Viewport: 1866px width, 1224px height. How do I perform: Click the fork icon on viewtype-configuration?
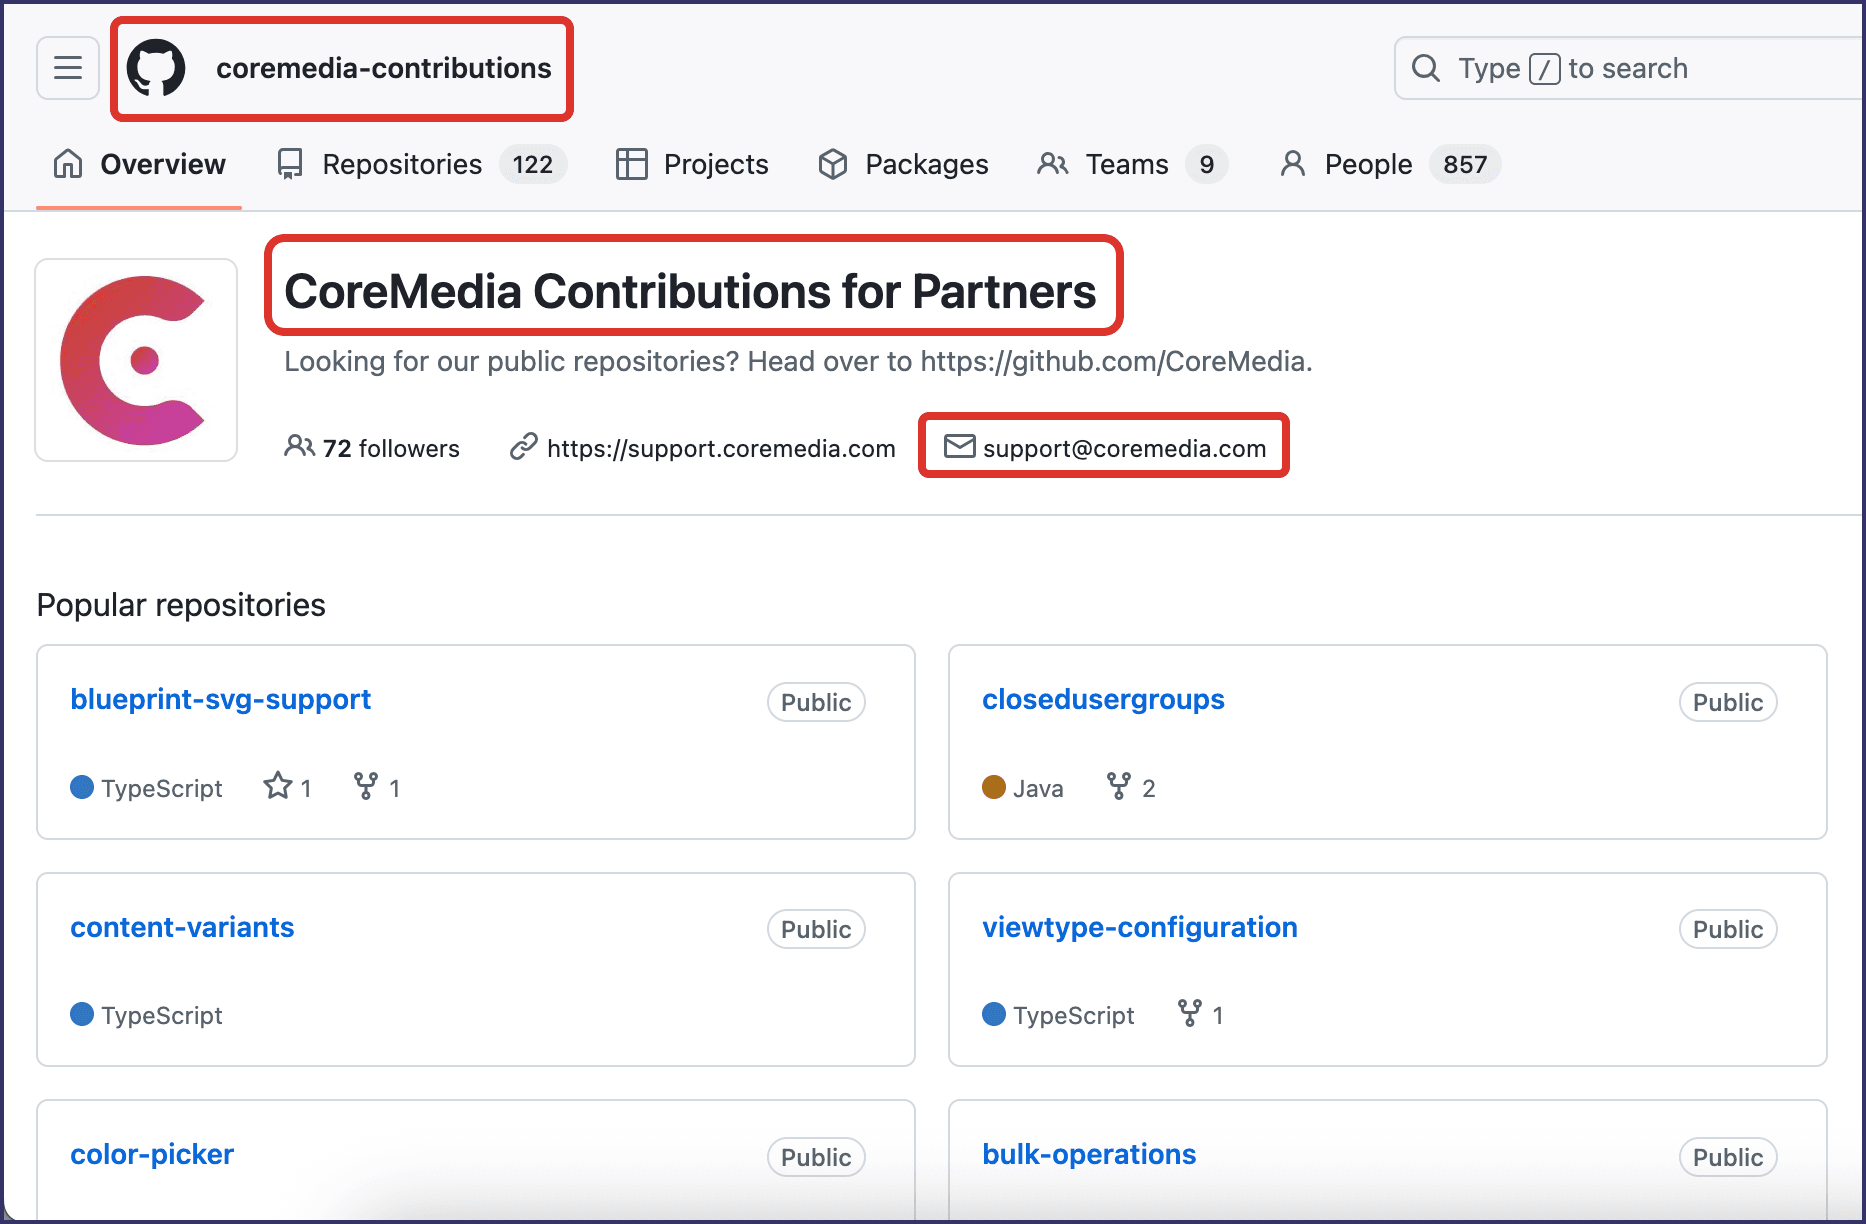click(1189, 1014)
